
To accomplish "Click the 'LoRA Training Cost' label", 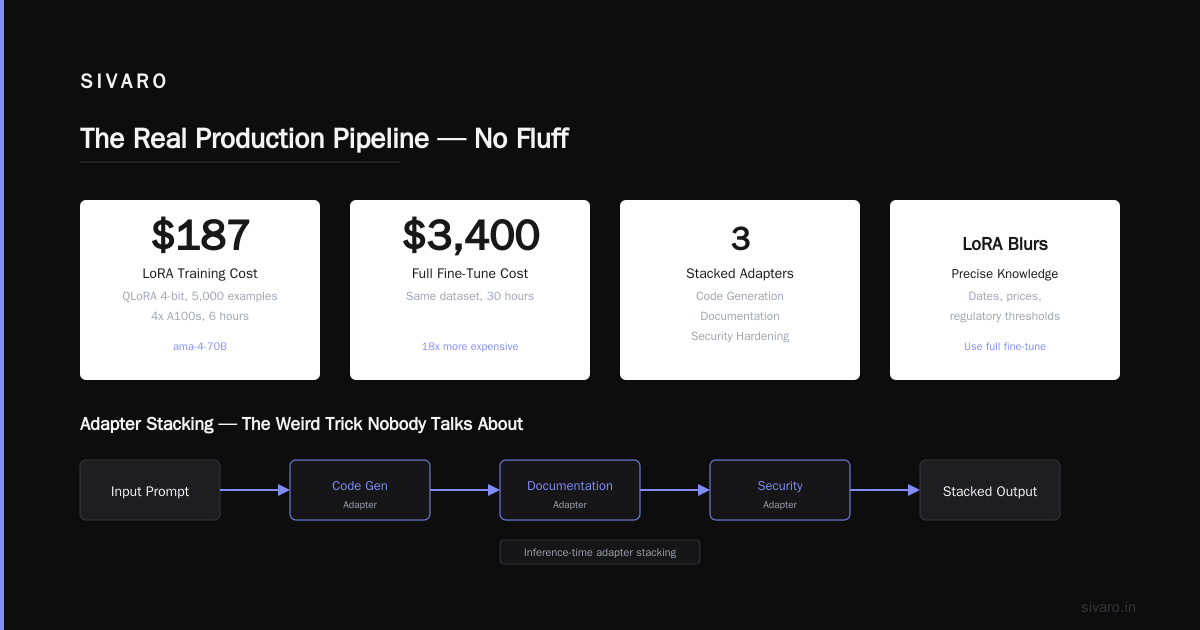I will pos(200,274).
